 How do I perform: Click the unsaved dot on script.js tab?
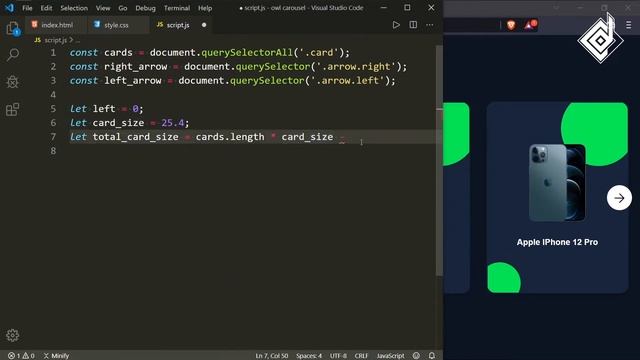click(x=204, y=25)
